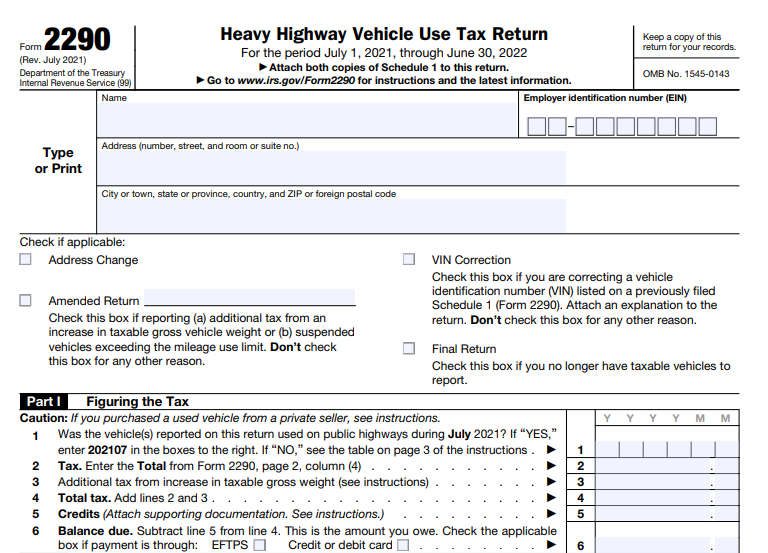Click the 'OMB No. 1545-0143' text
This screenshot has height=553, width=768.
(686, 74)
